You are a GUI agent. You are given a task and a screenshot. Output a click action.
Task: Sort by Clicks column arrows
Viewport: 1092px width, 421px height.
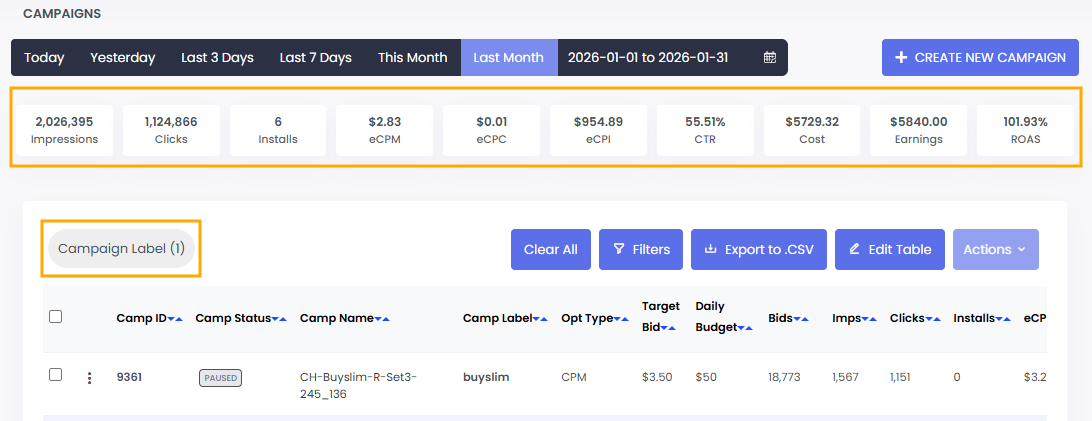[x=932, y=319]
